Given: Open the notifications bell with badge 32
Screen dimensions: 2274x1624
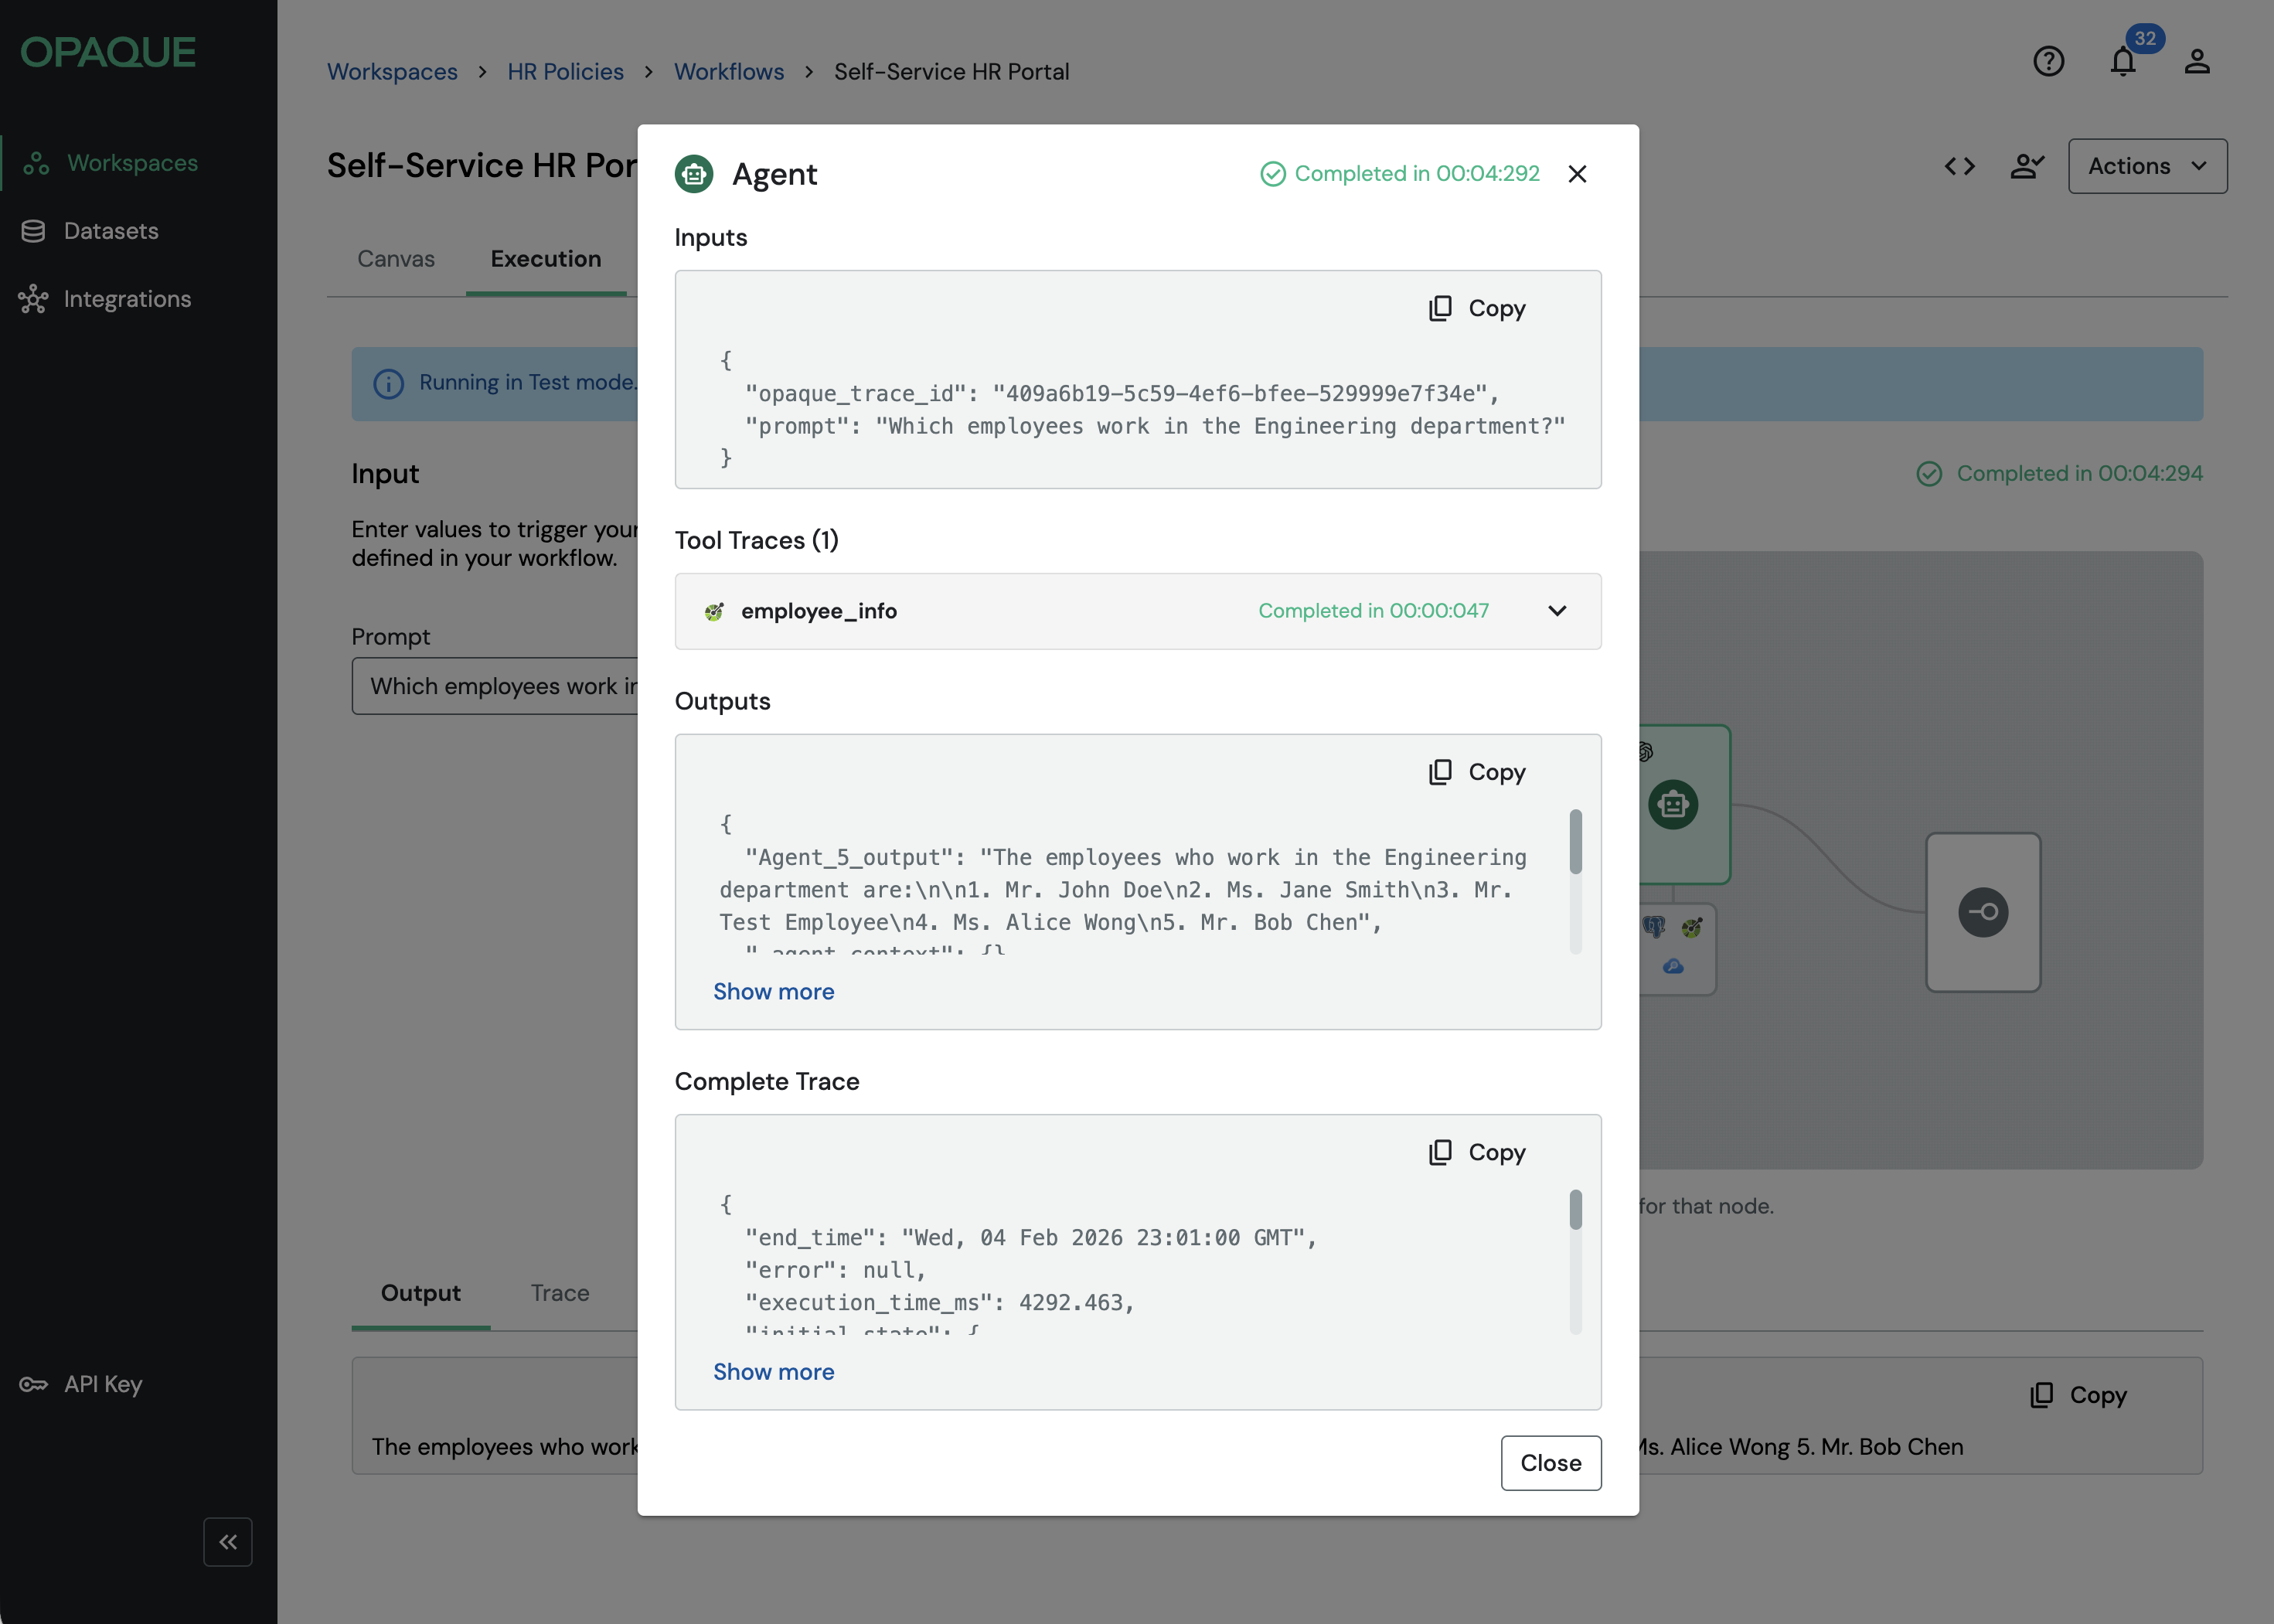Looking at the screenshot, I should pos(2123,62).
